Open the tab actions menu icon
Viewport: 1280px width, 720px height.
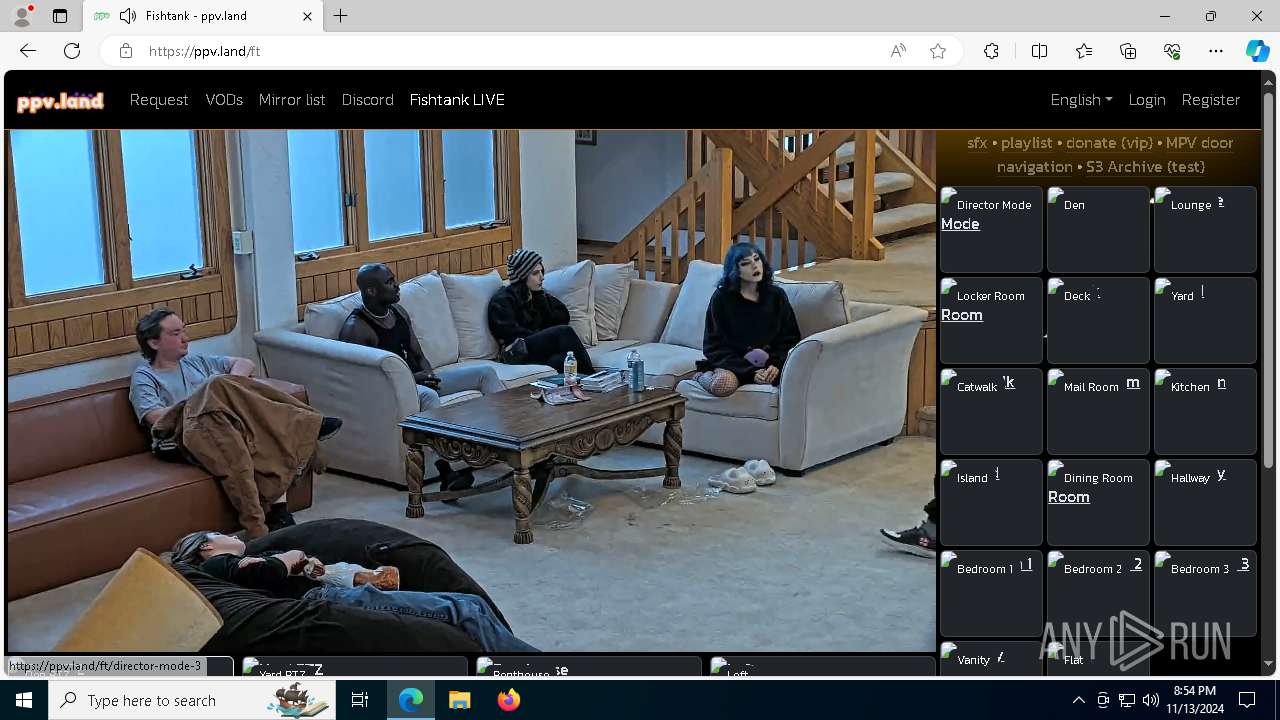point(60,16)
